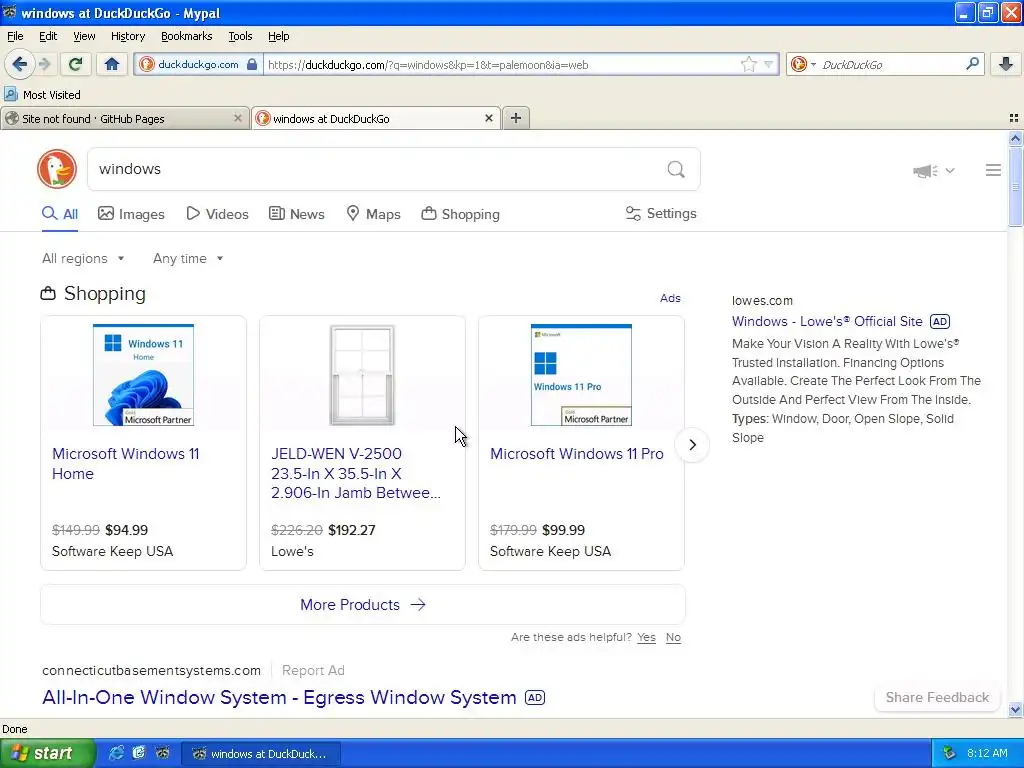Click the system tray network icon
The width and height of the screenshot is (1024, 768).
click(x=949, y=753)
